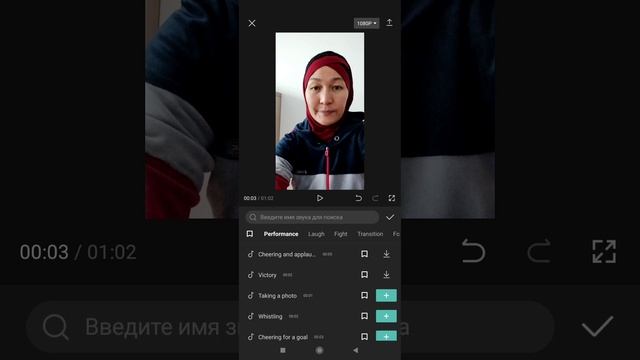Screen dimensions: 640x360
Task: Bookmark the Taking a photo sound
Action: pos(364,295)
